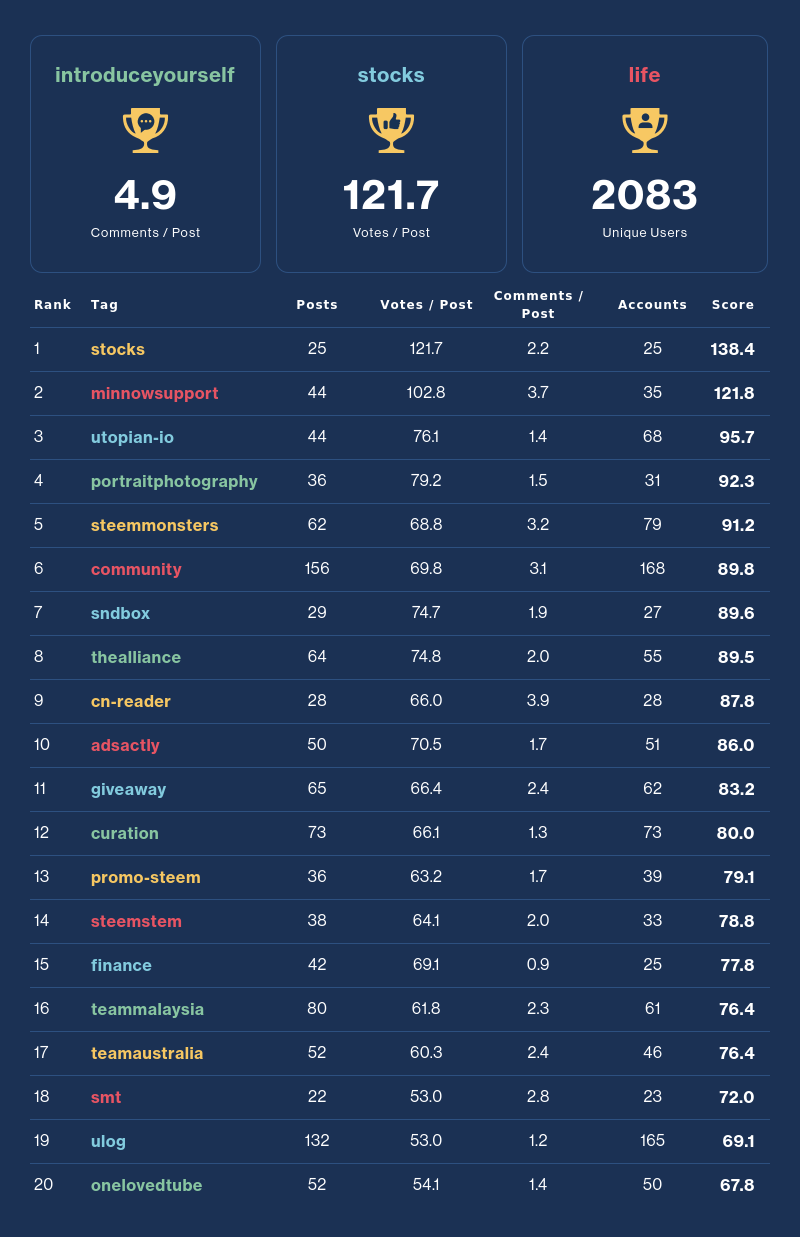
Task: Open the utopian-io tag
Action: tap(132, 437)
